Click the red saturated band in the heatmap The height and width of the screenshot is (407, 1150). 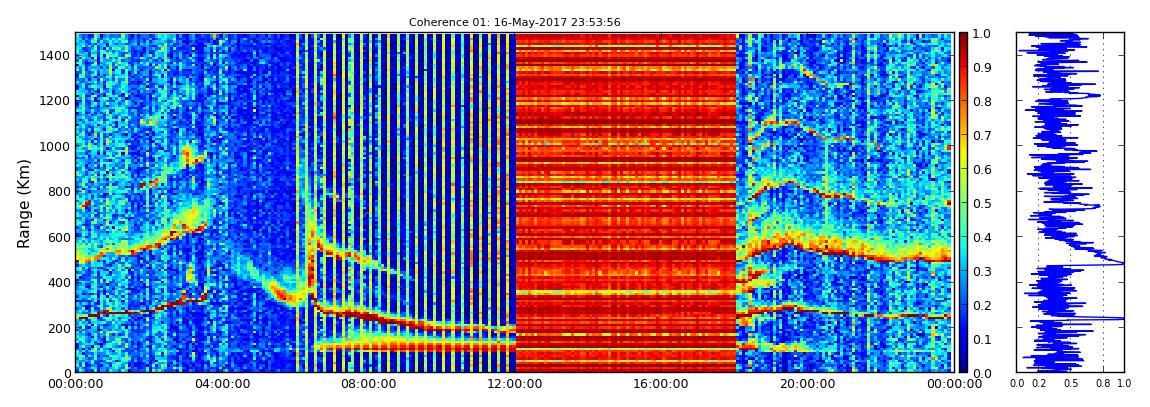(x=626, y=203)
